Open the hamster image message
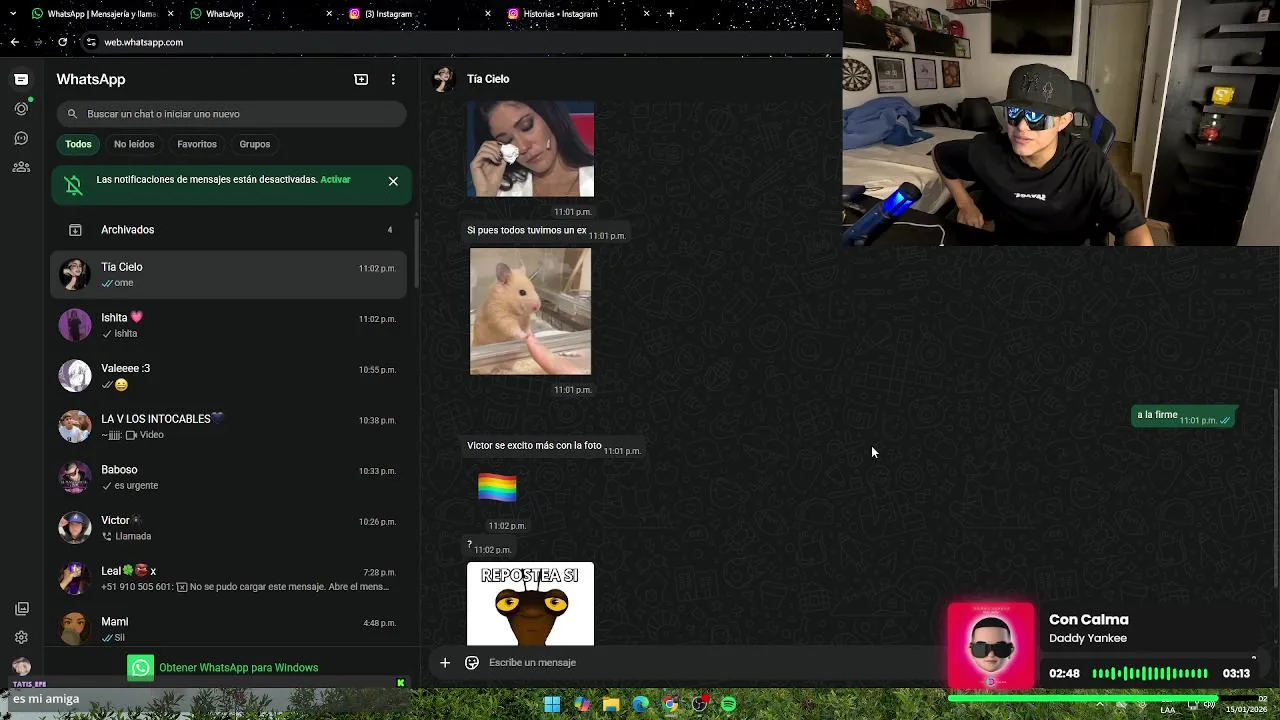Screen dimensions: 1280x720 tap(530, 311)
